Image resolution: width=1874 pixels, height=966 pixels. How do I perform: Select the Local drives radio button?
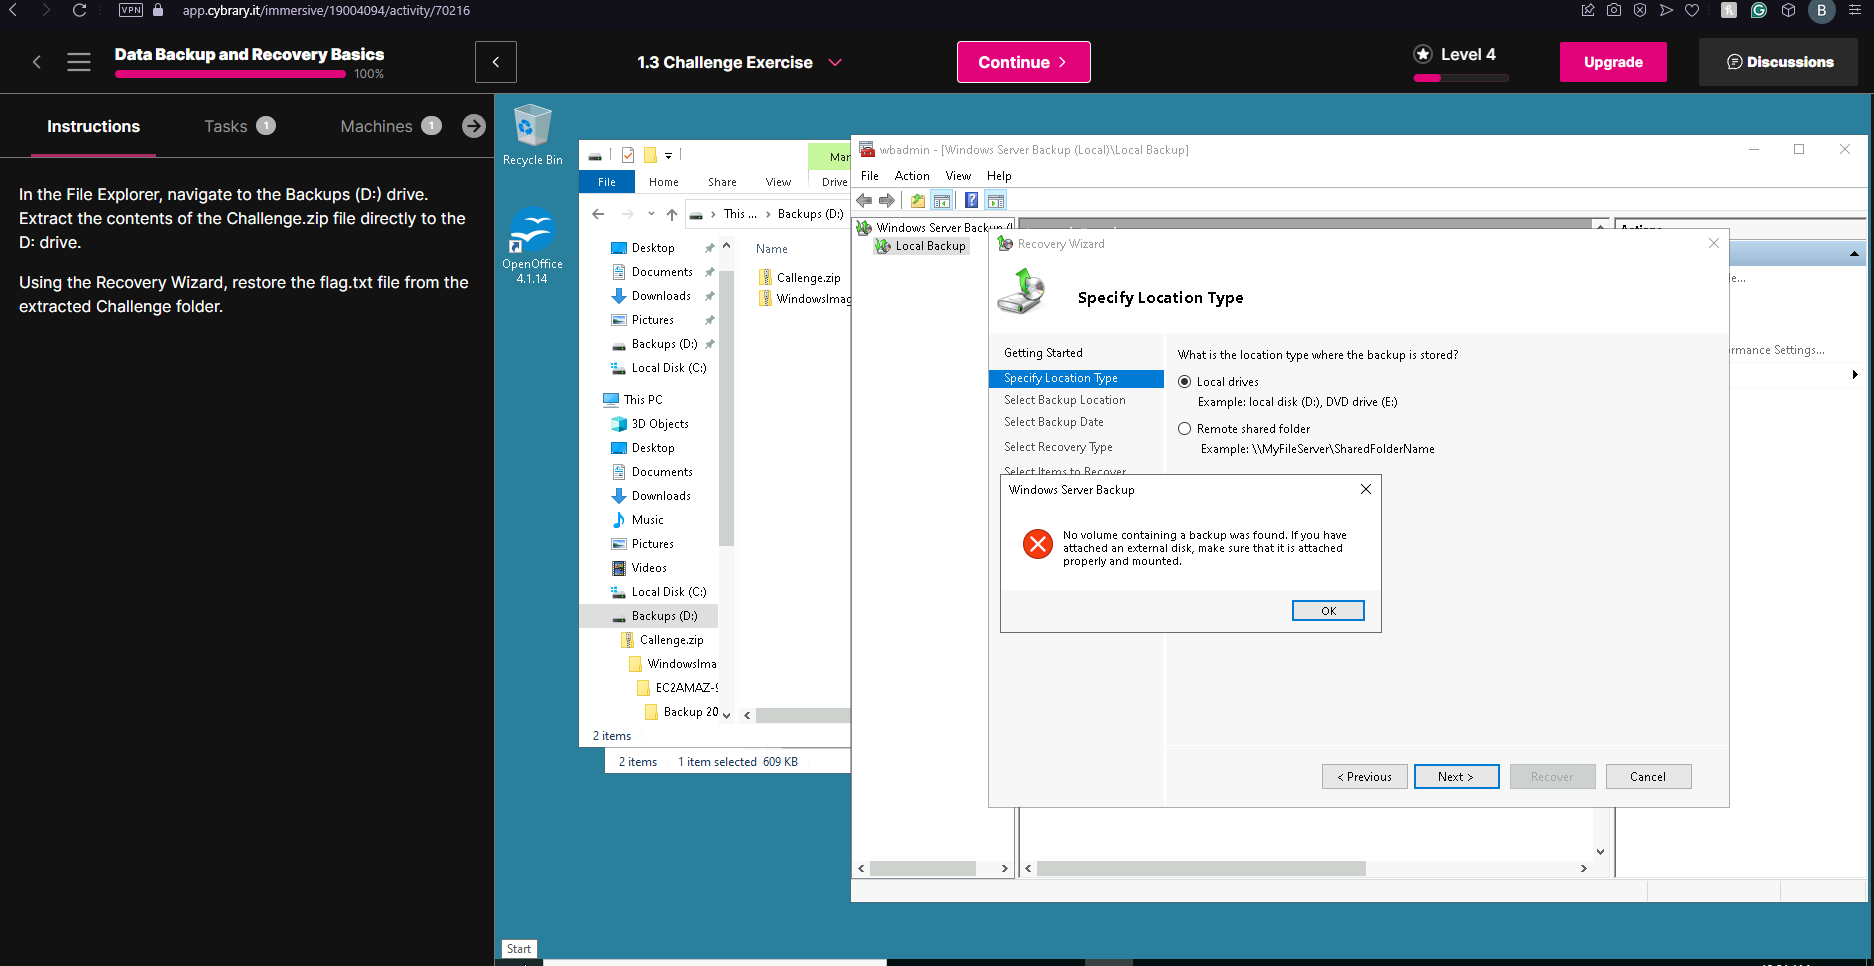(x=1185, y=382)
